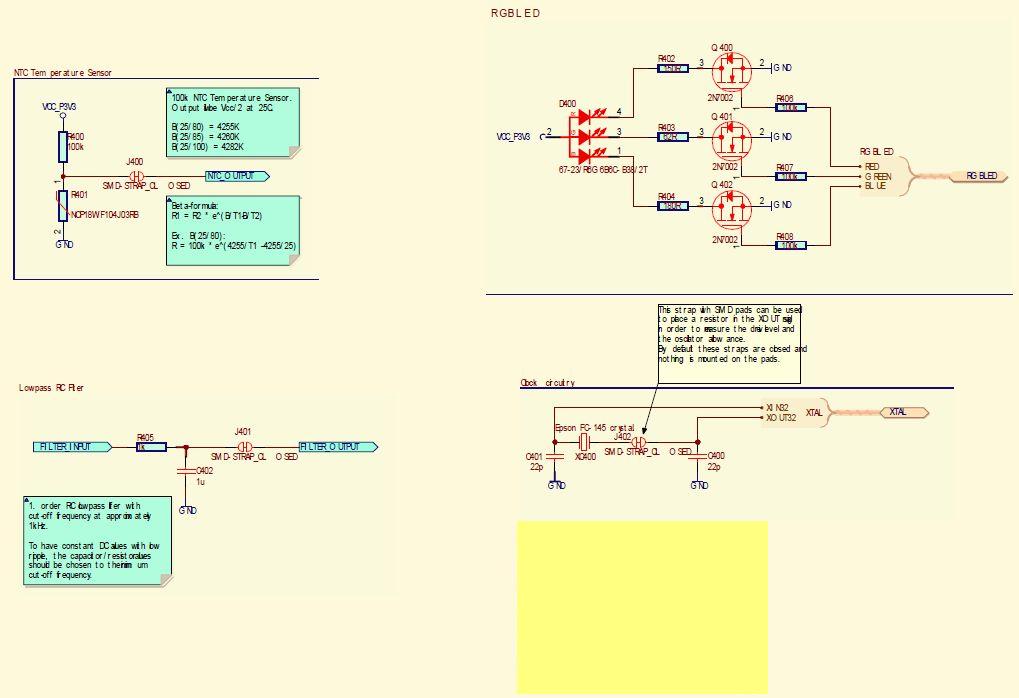1019x698 pixels.
Task: Open the NTC_OUTPUT port
Action: (x=235, y=176)
